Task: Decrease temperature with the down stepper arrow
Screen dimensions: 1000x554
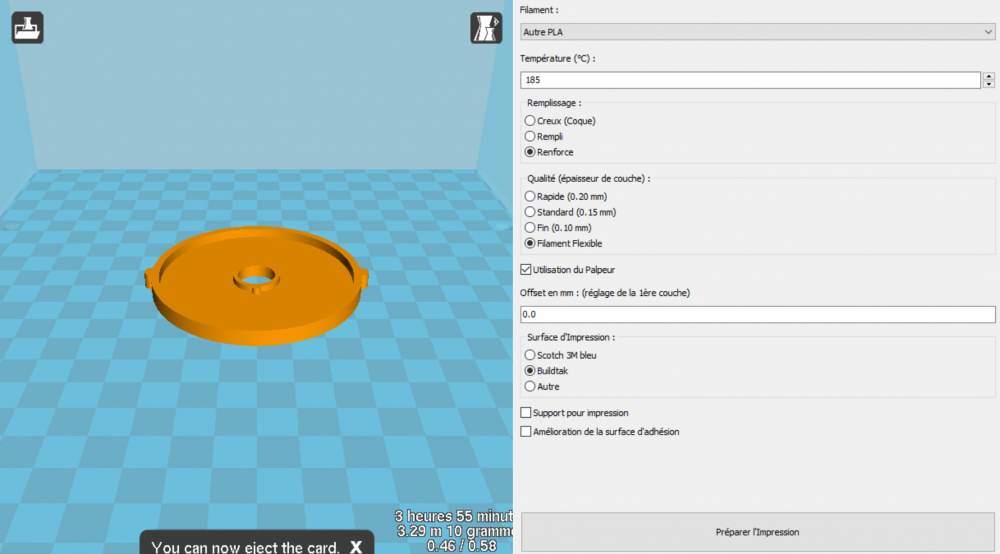Action: 989,84
